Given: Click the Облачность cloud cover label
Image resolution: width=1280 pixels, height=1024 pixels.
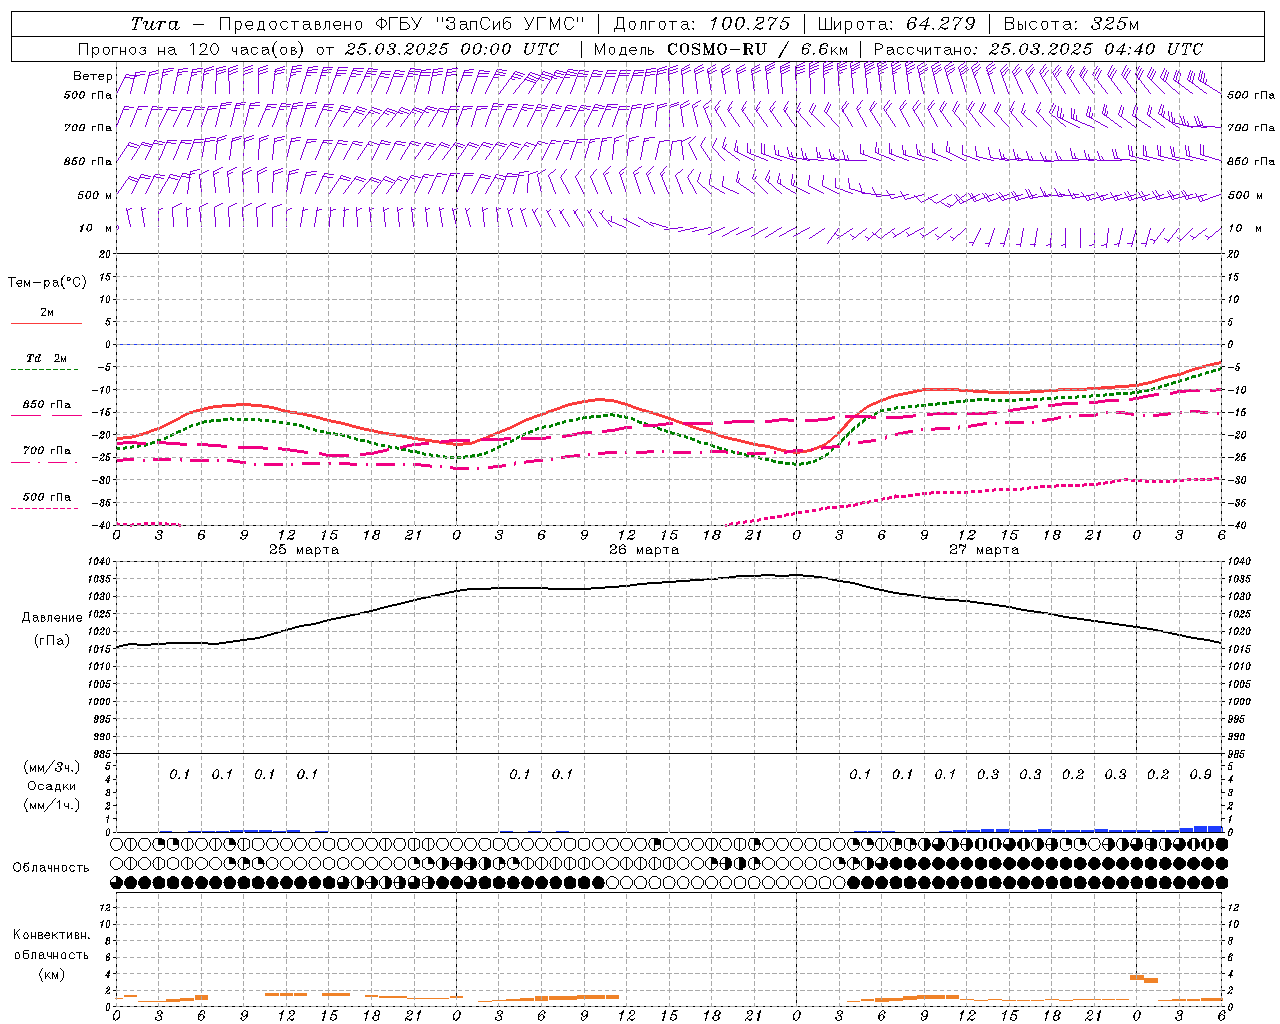Looking at the screenshot, I should (51, 867).
